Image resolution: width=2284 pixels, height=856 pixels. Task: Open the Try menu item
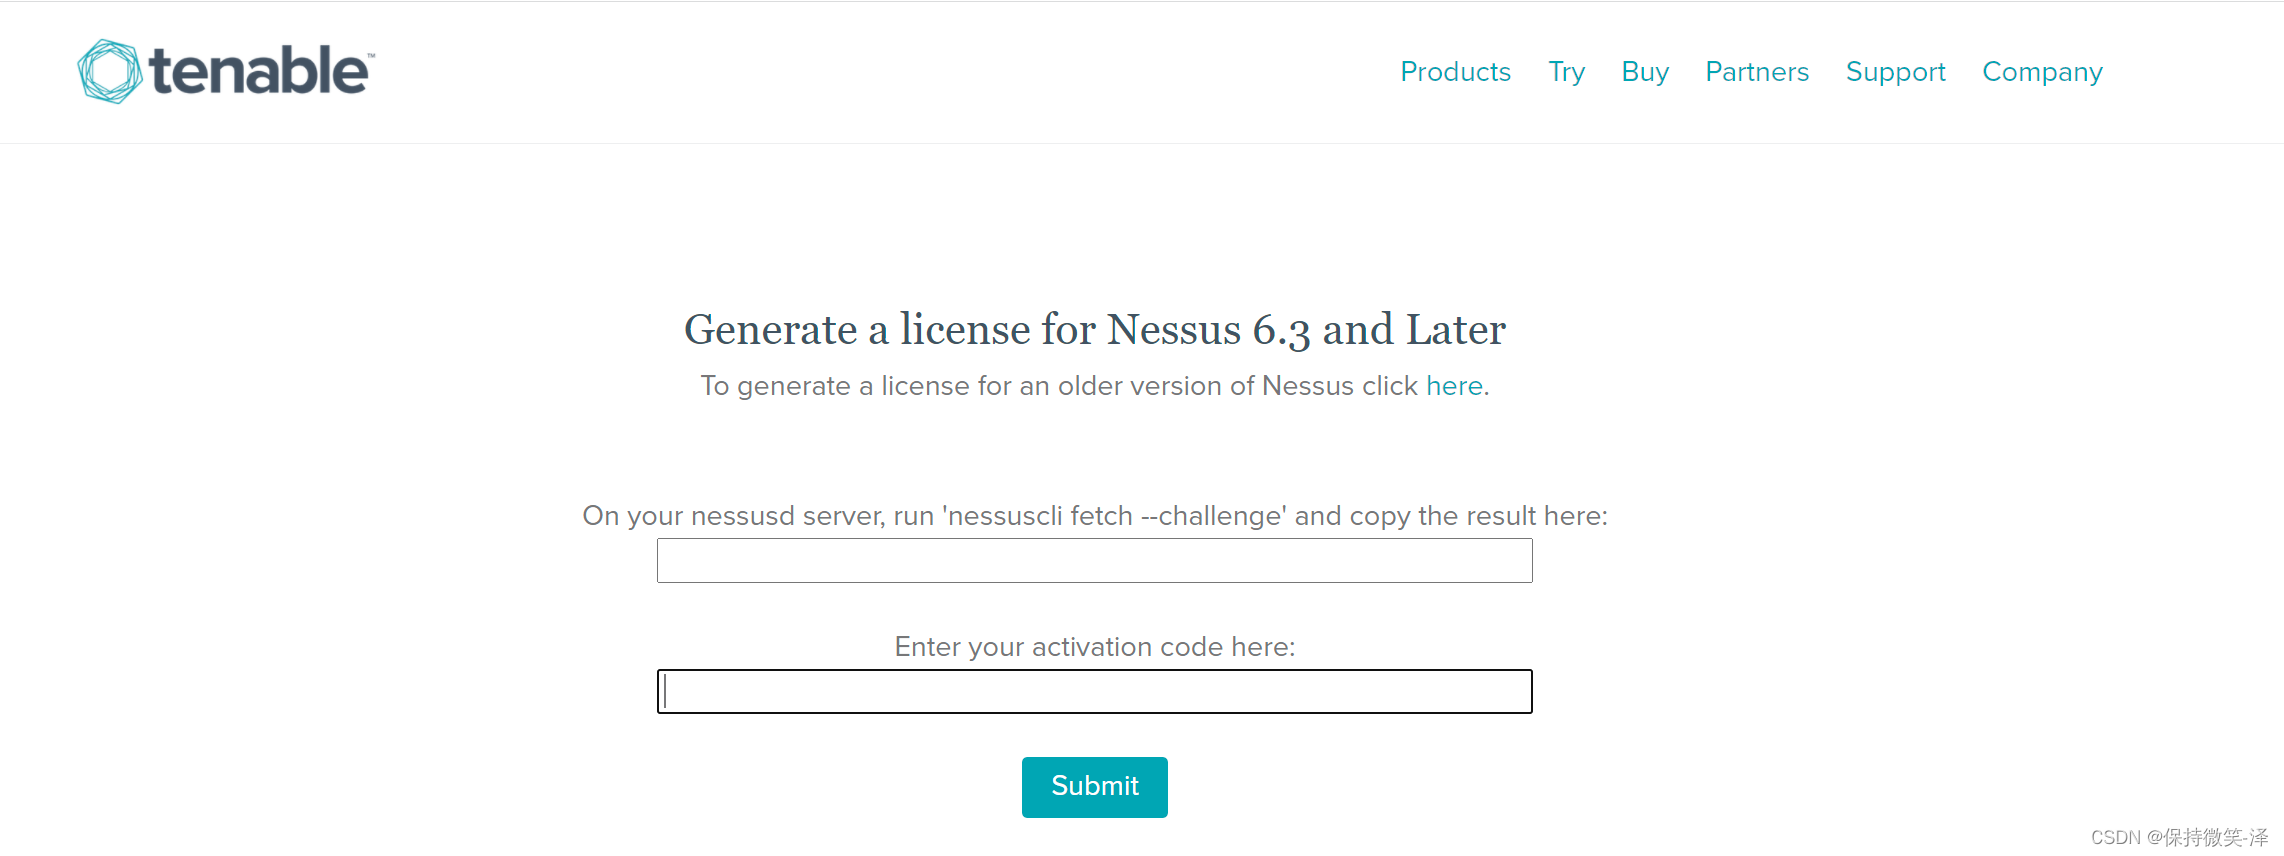[1566, 72]
